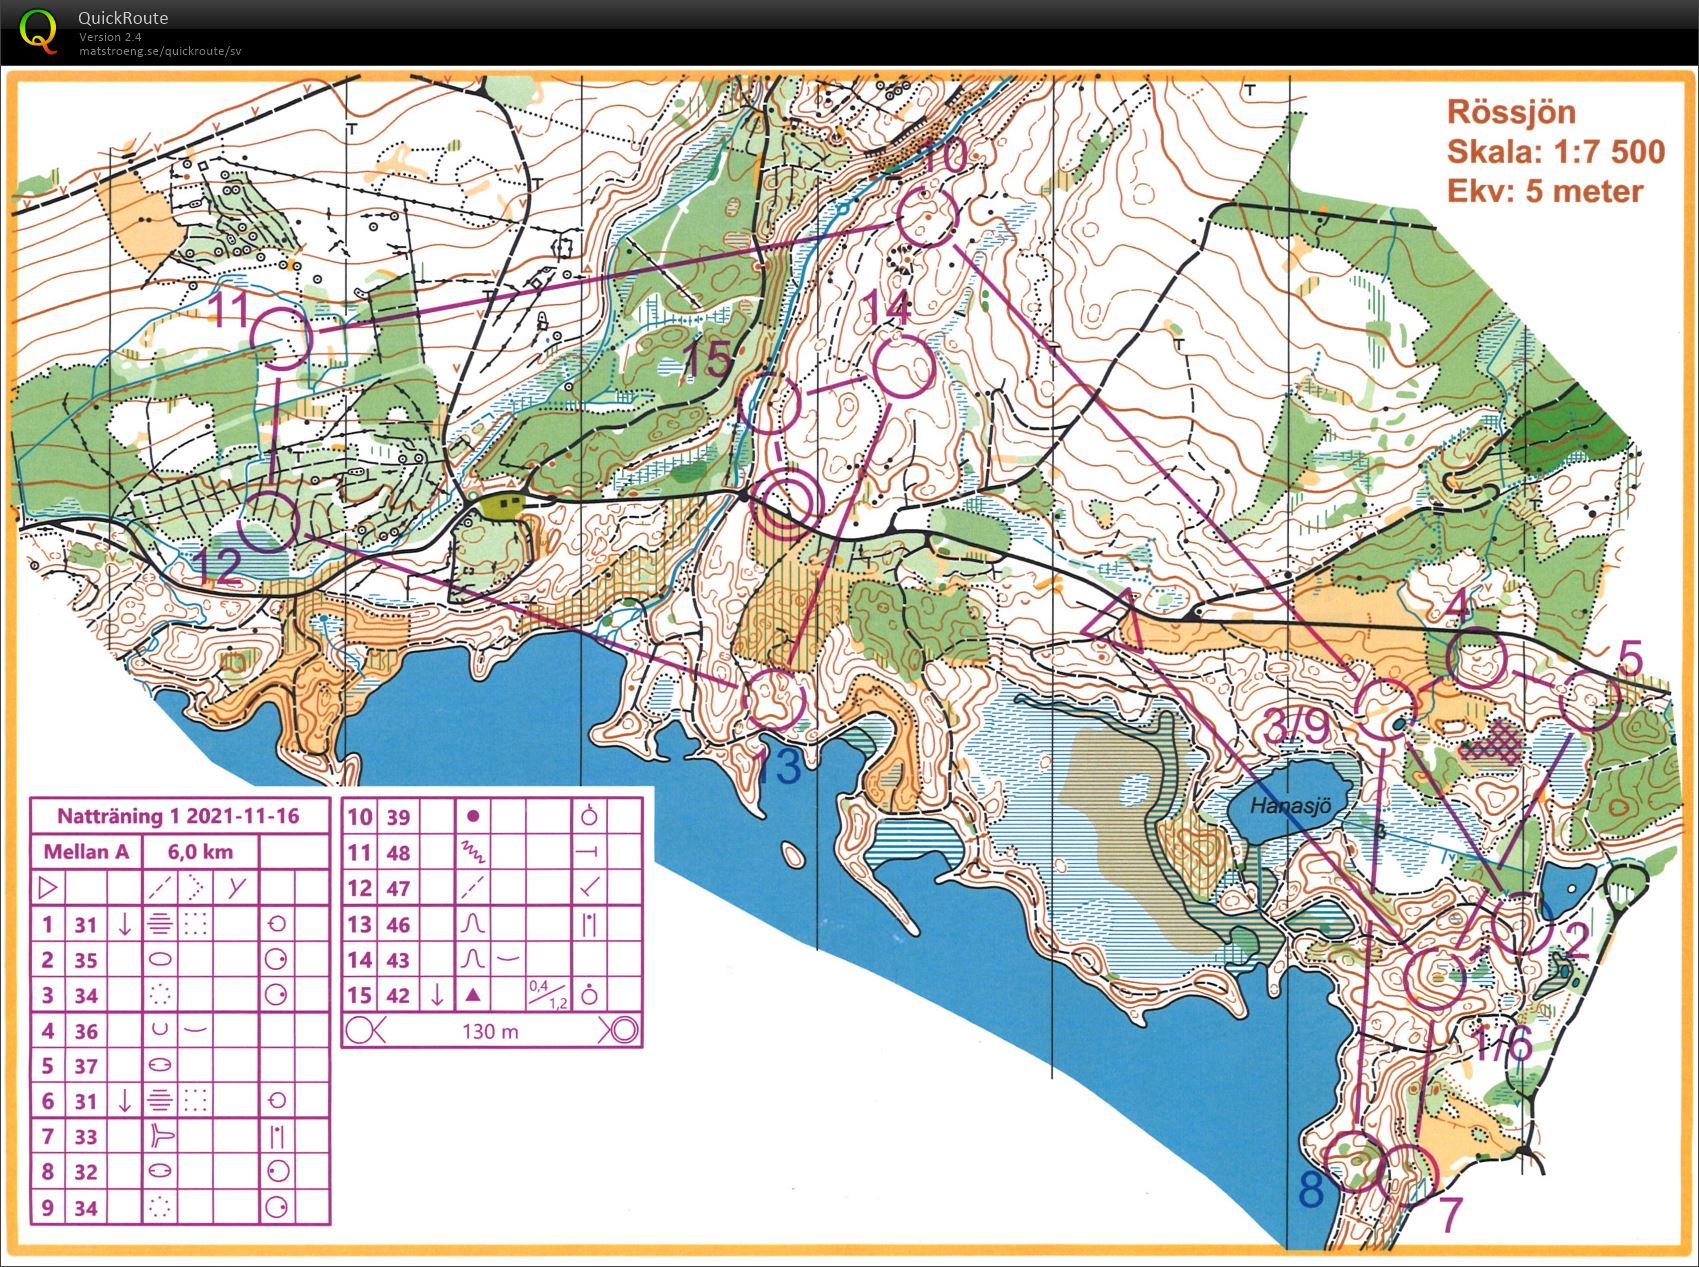Select the shared 3/9 control circle
This screenshot has width=1699, height=1267.
1386,709
